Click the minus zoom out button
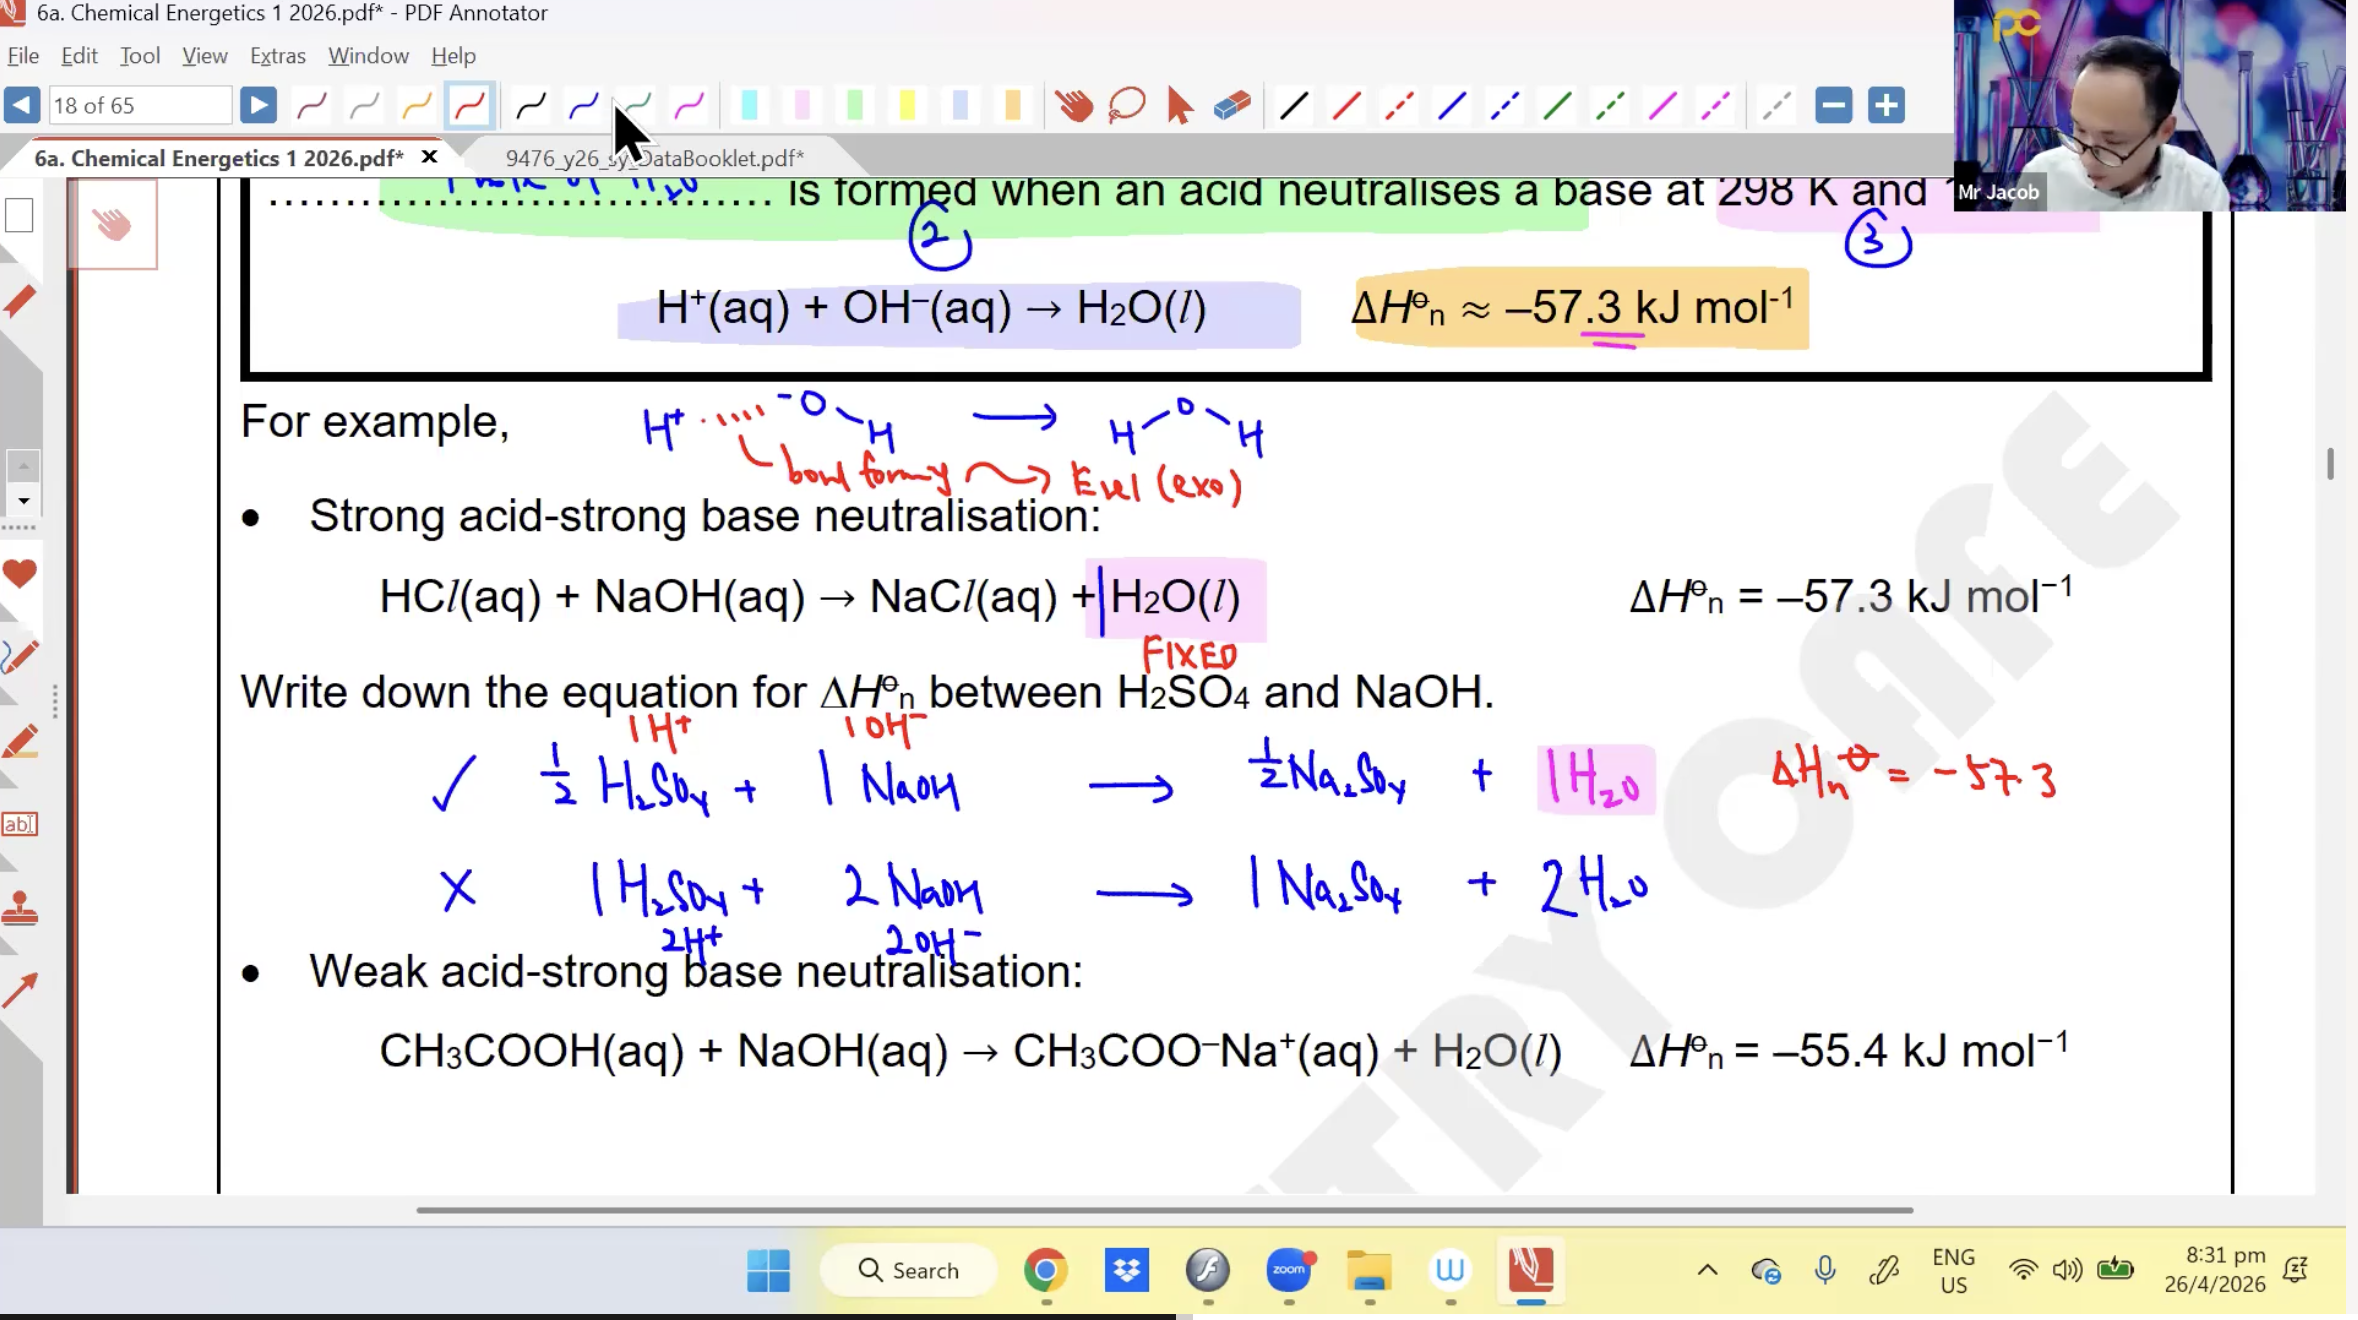 tap(1833, 105)
